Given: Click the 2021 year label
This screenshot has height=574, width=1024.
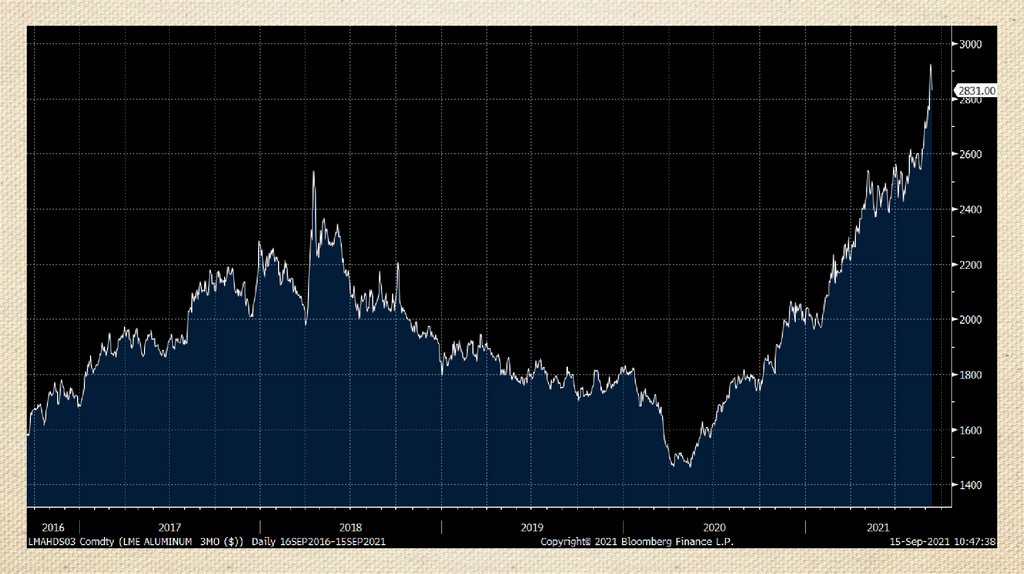Looking at the screenshot, I should [878, 528].
